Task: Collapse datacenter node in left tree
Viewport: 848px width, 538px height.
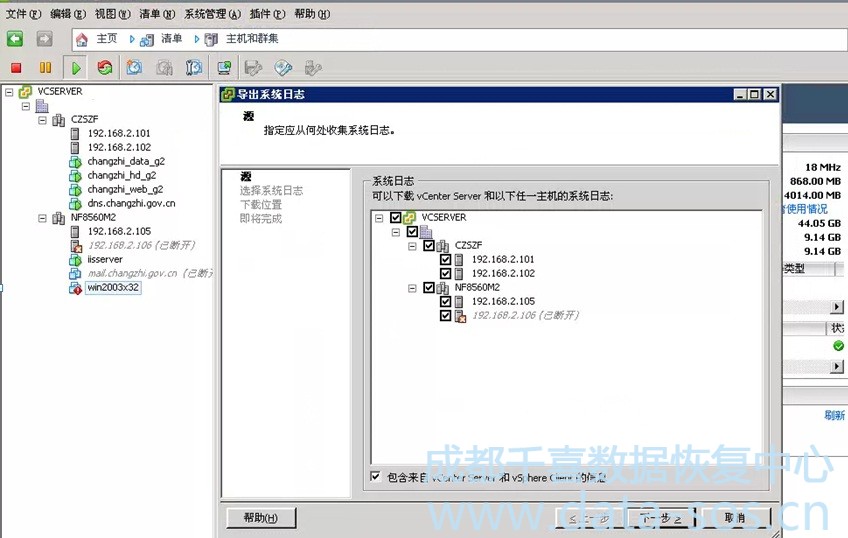Action: (x=26, y=106)
